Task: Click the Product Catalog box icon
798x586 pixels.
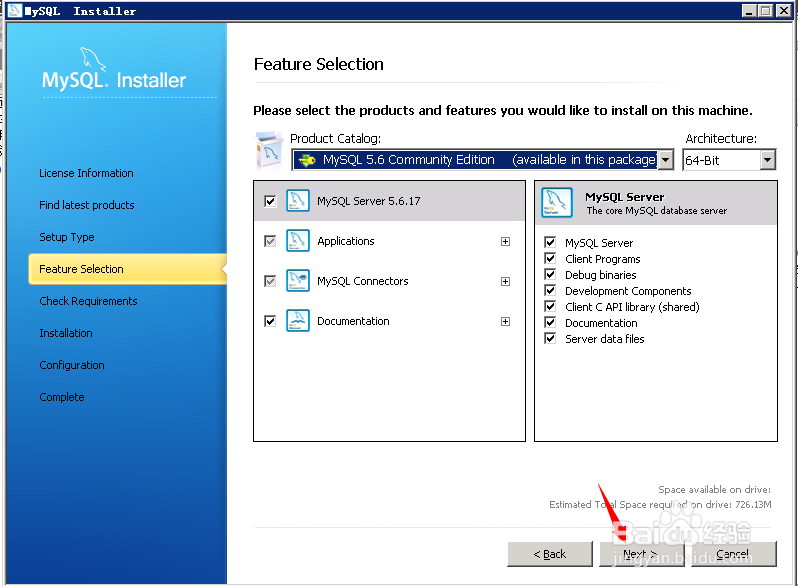Action: (269, 150)
